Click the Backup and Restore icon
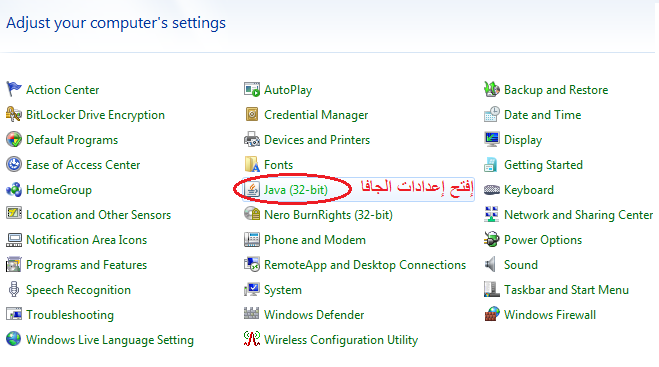The width and height of the screenshot is (659, 367). (x=492, y=89)
